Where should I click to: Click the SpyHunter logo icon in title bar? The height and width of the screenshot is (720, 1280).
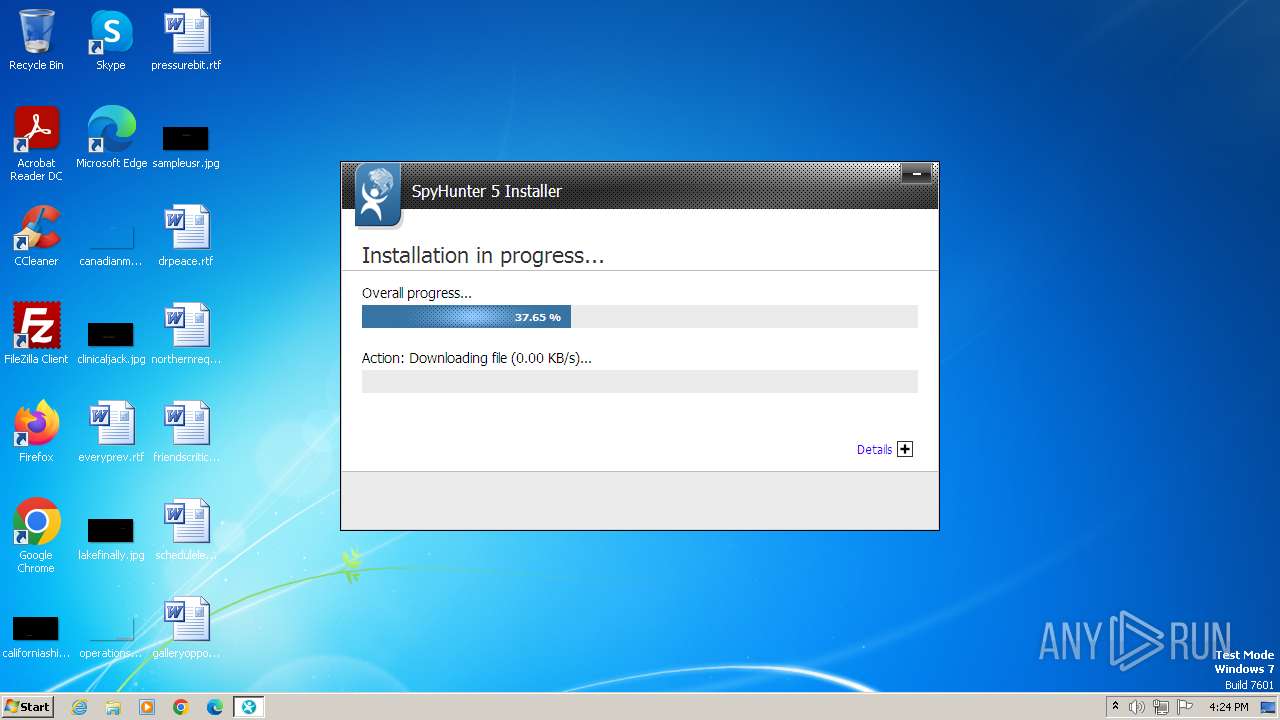(377, 195)
